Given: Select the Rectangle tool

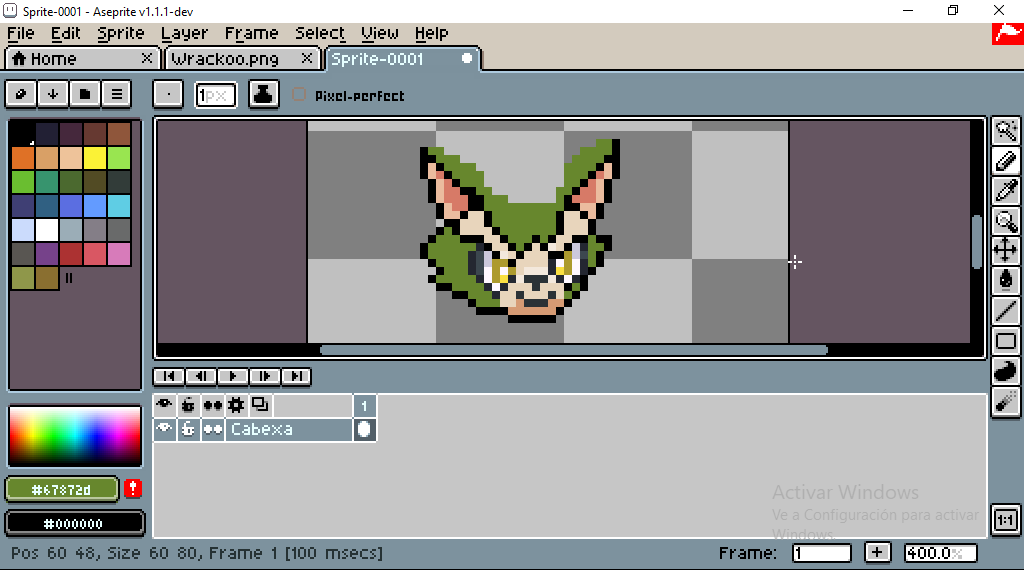Looking at the screenshot, I should [1006, 341].
